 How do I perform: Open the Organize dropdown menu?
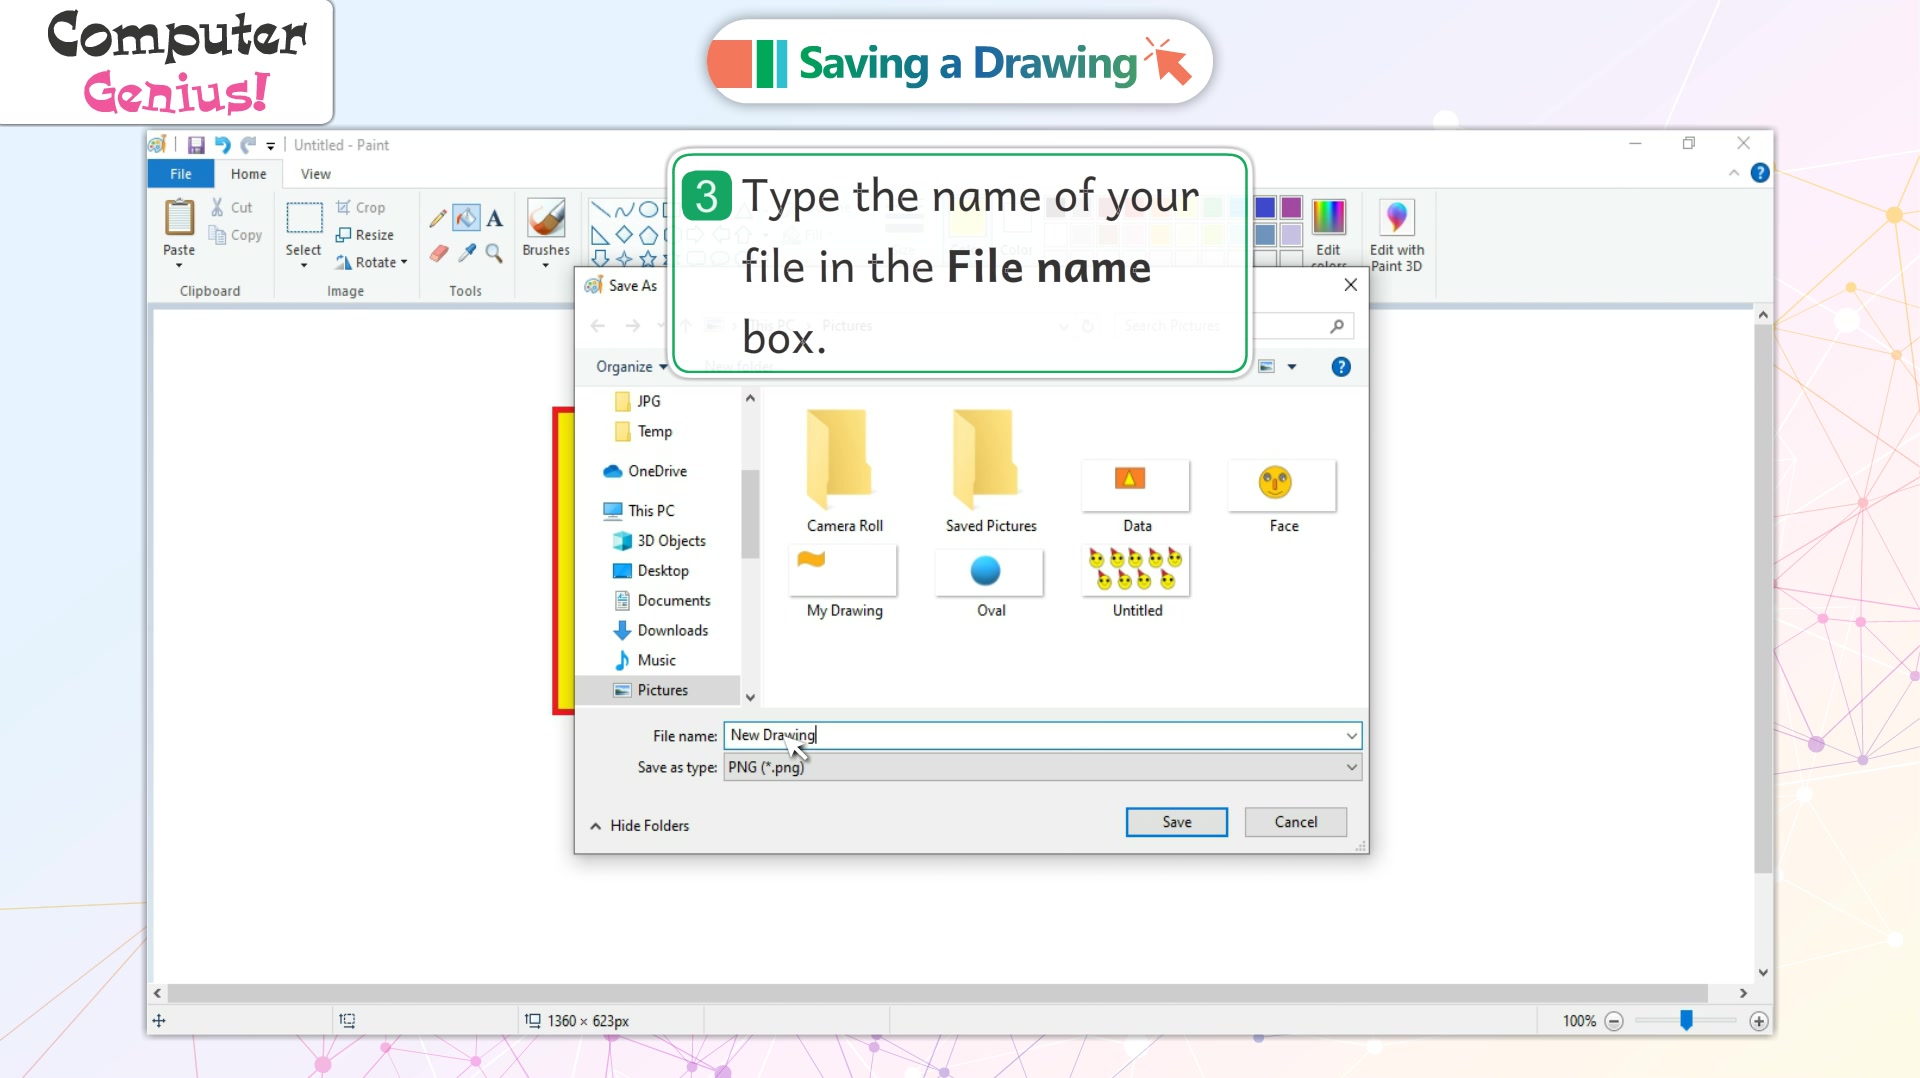(630, 367)
